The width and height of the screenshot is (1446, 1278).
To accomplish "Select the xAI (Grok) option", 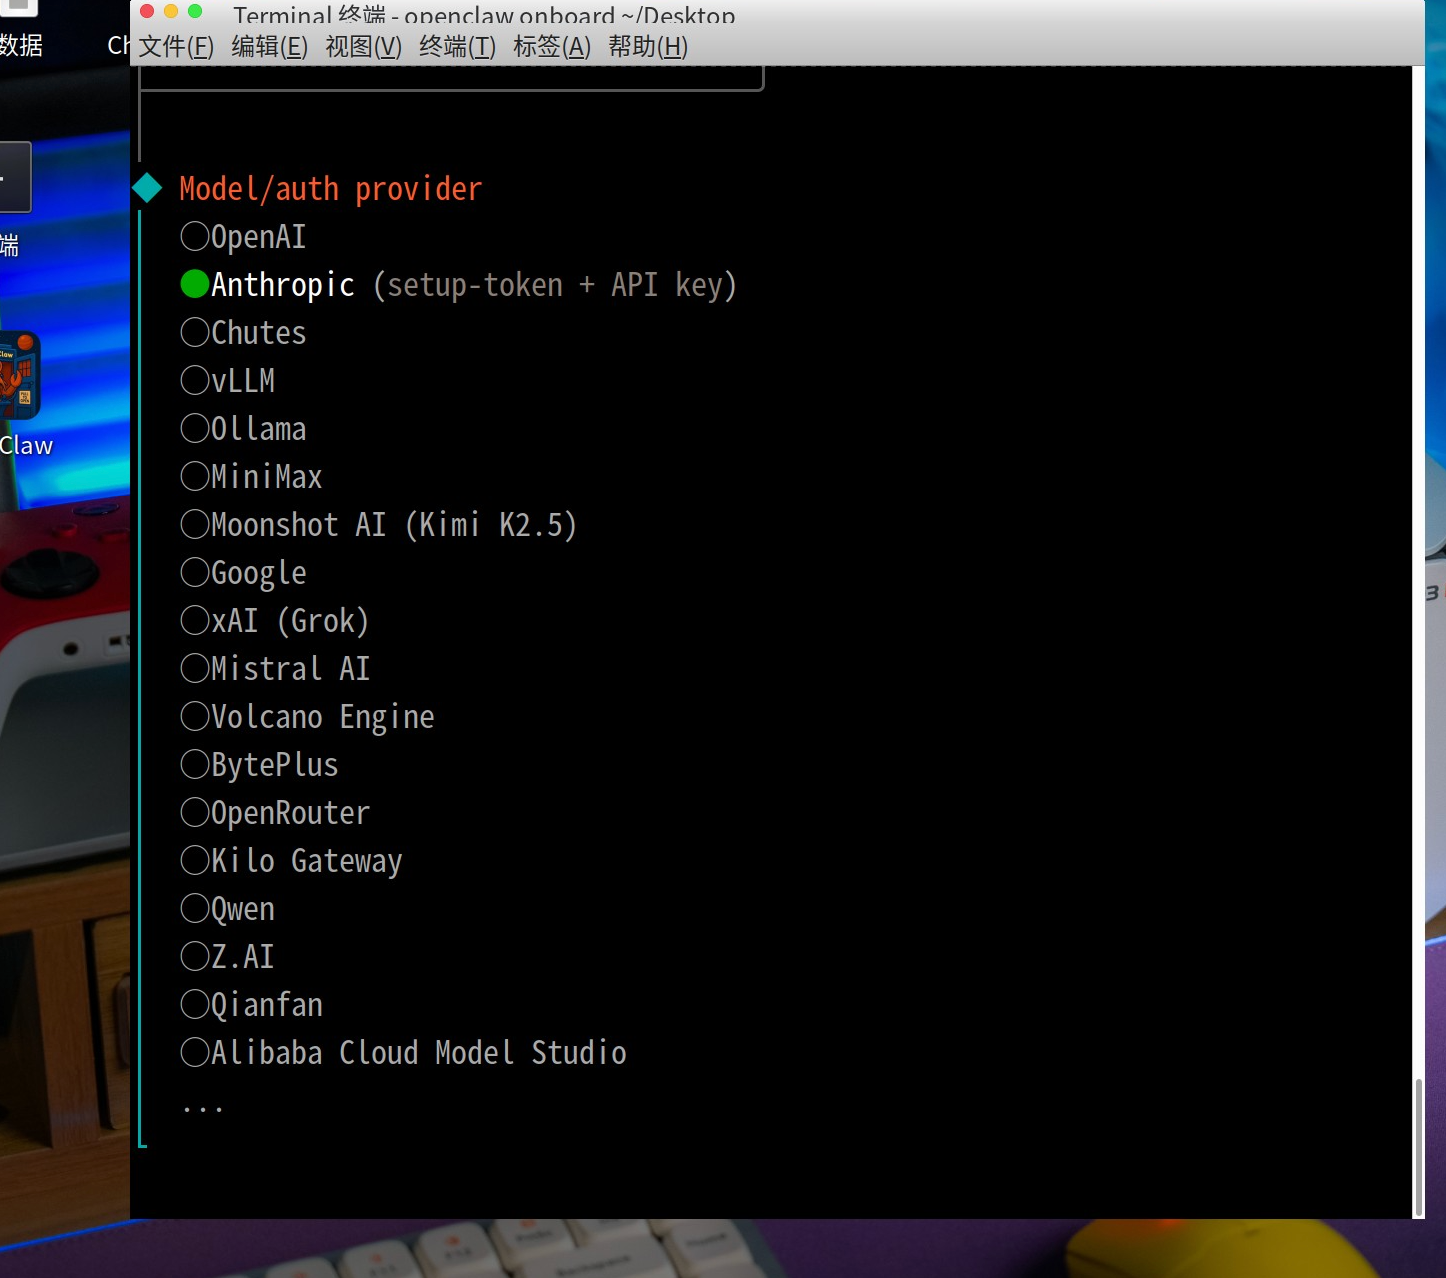I will pyautogui.click(x=275, y=621).
